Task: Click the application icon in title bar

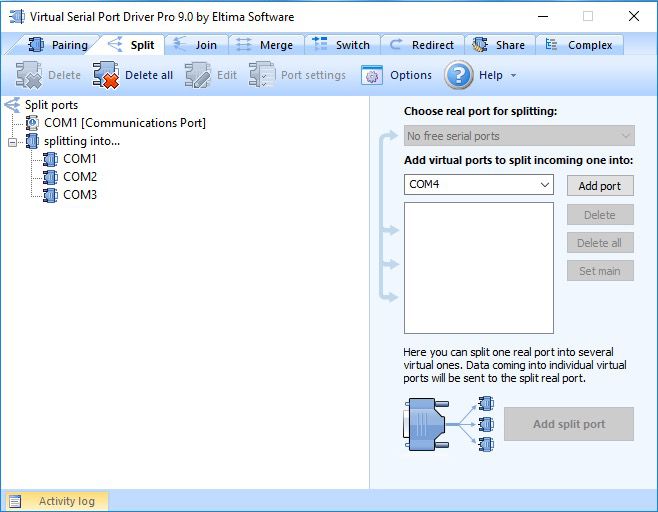Action: [17, 16]
